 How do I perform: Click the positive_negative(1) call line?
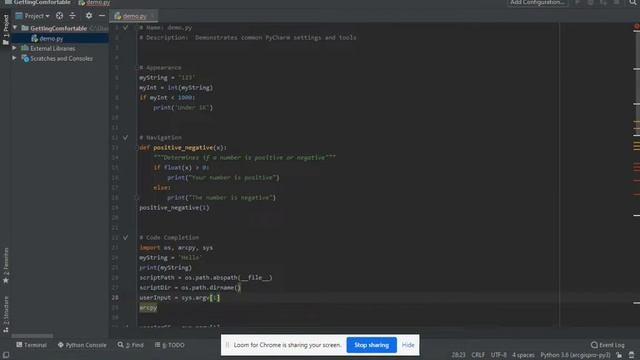pos(174,207)
